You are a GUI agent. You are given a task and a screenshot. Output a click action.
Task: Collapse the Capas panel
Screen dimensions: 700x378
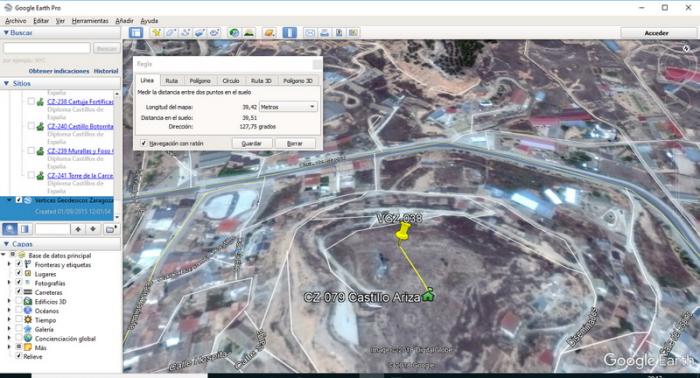pos(6,244)
